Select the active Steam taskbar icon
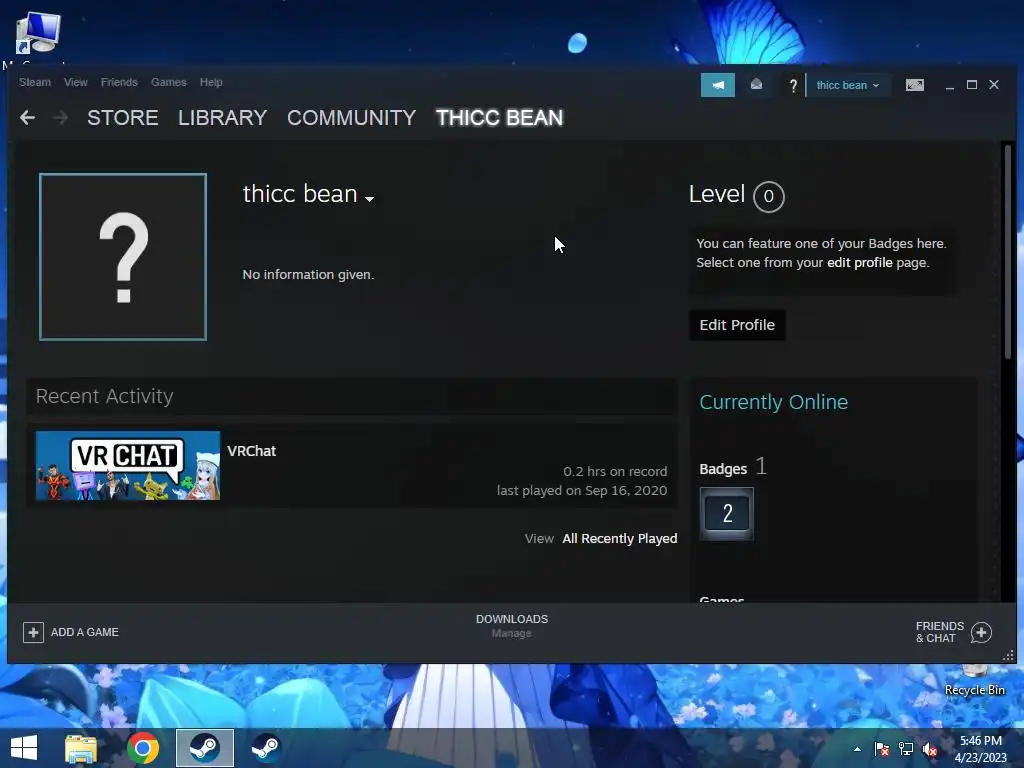Image resolution: width=1024 pixels, height=768 pixels. pyautogui.click(x=204, y=748)
